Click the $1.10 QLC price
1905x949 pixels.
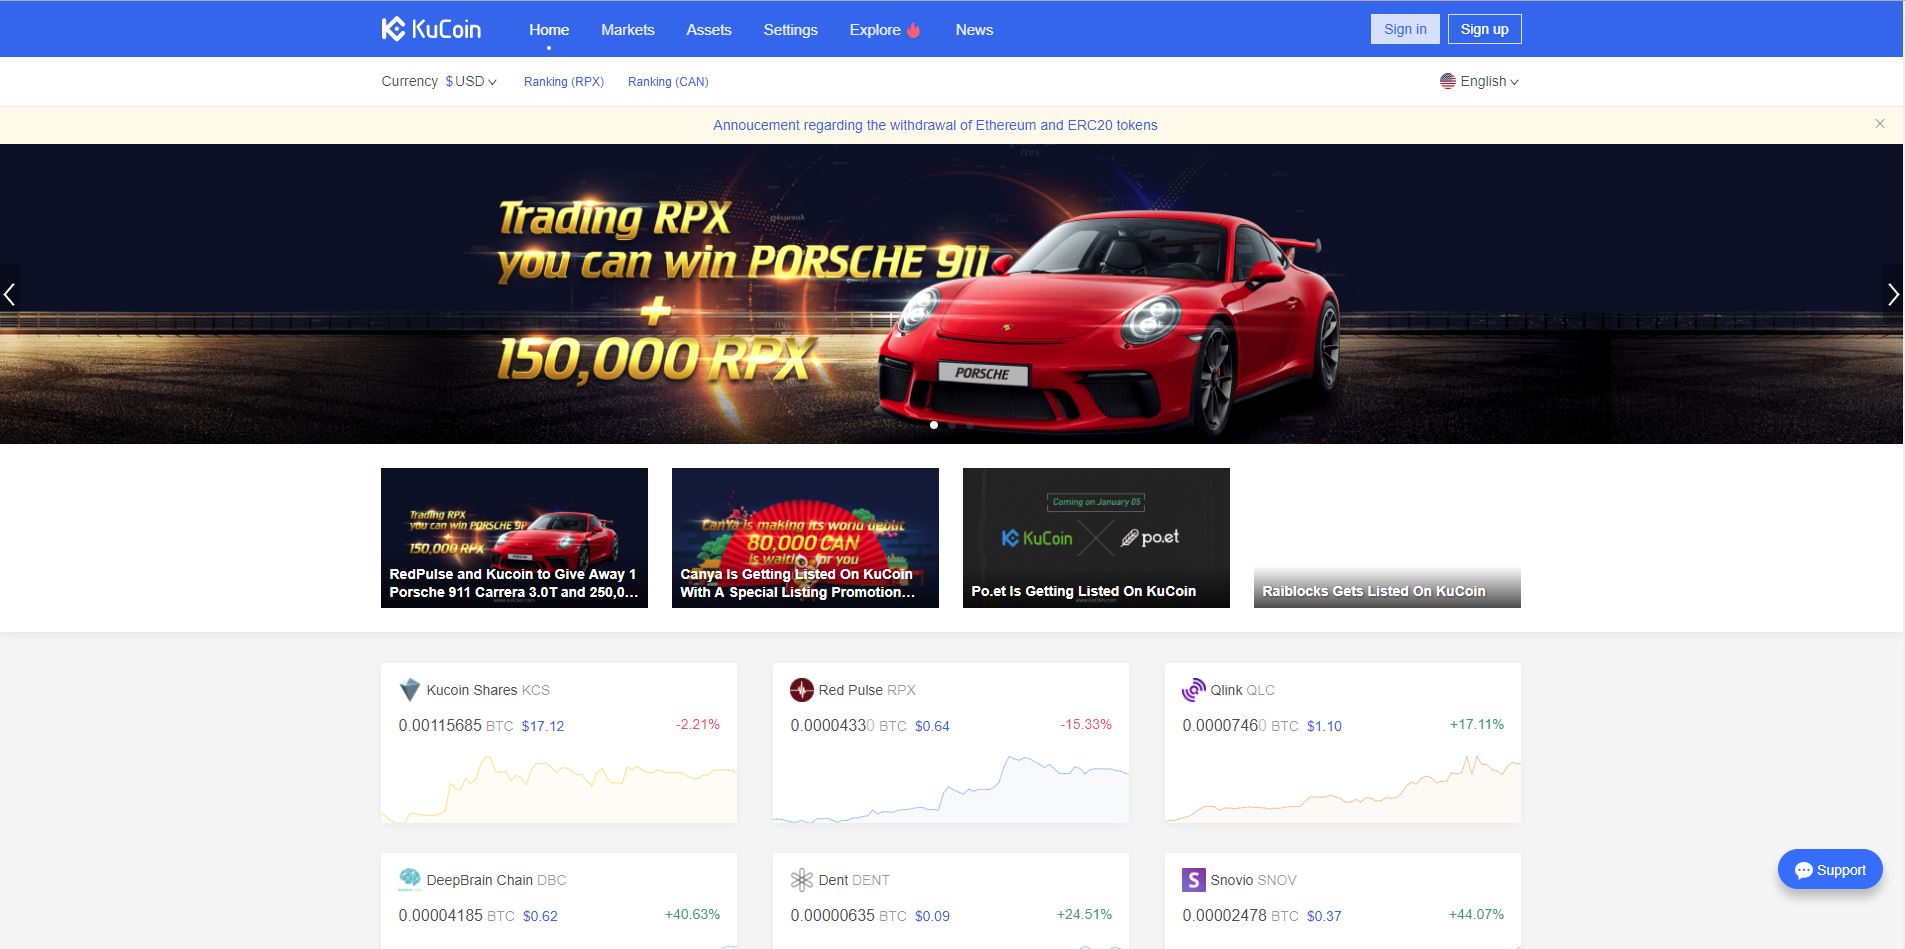click(x=1324, y=726)
